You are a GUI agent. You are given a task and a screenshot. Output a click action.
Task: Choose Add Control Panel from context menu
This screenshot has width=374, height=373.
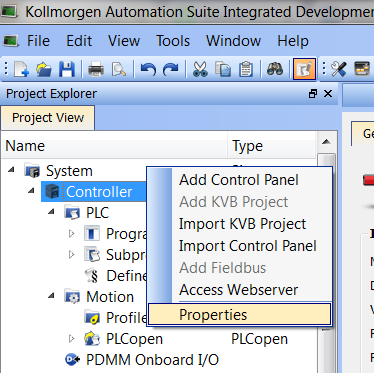pyautogui.click(x=239, y=180)
